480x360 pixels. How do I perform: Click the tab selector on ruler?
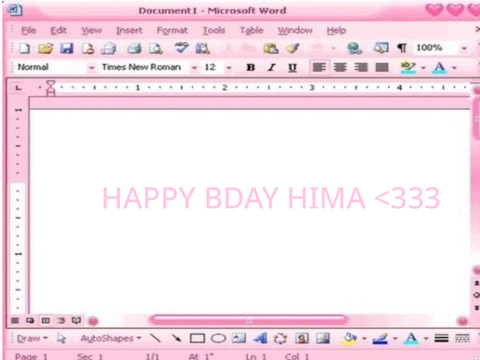(x=19, y=88)
